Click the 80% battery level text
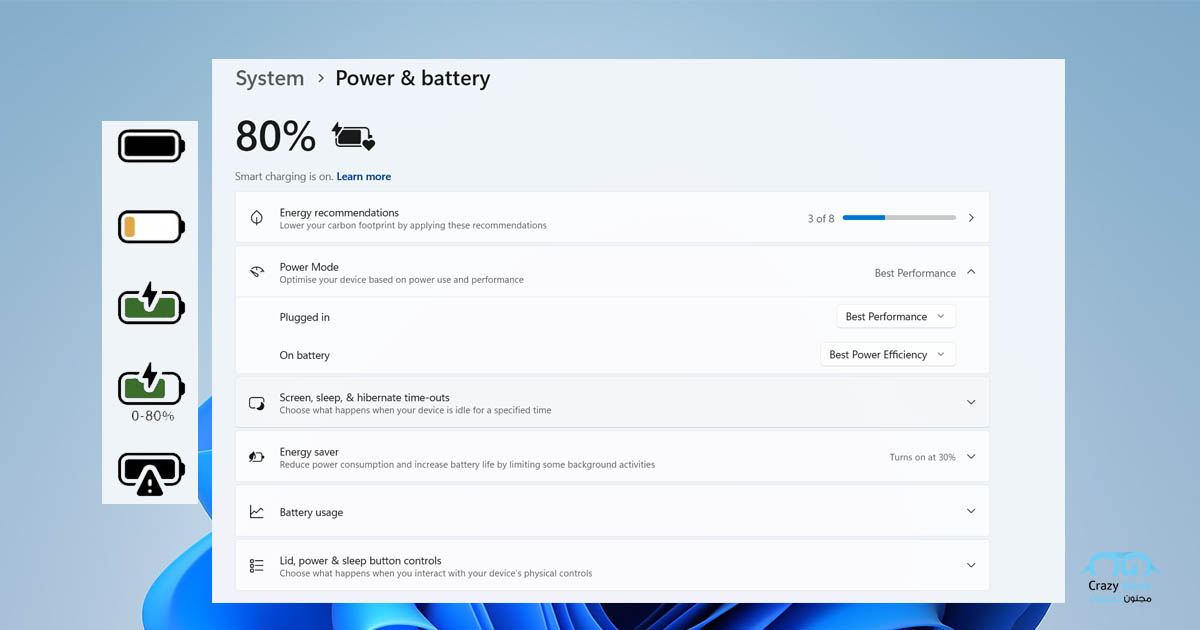Screen dimensions: 1200x630 (x=276, y=136)
